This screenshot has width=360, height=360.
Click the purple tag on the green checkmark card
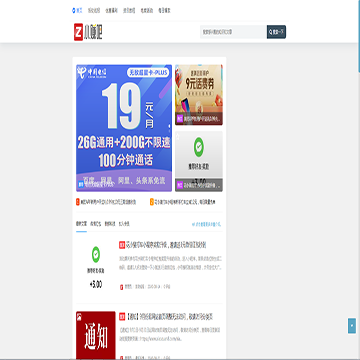(x=180, y=185)
